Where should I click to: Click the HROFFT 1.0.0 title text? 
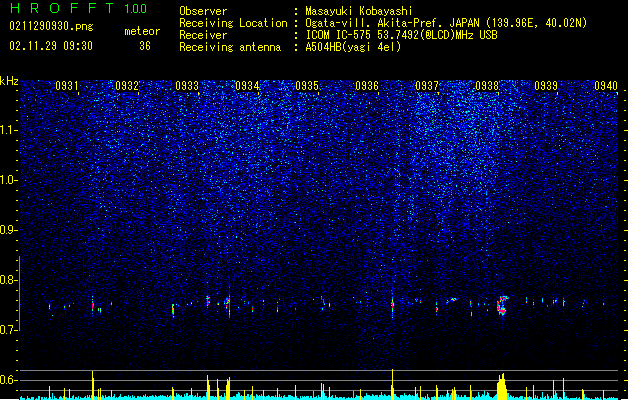click(x=79, y=8)
